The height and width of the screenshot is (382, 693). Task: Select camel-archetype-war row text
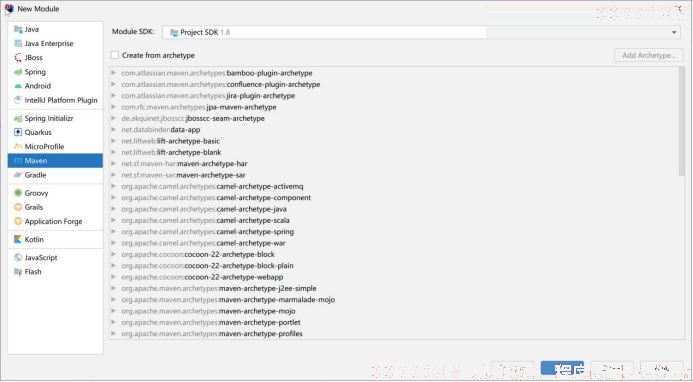pos(204,243)
